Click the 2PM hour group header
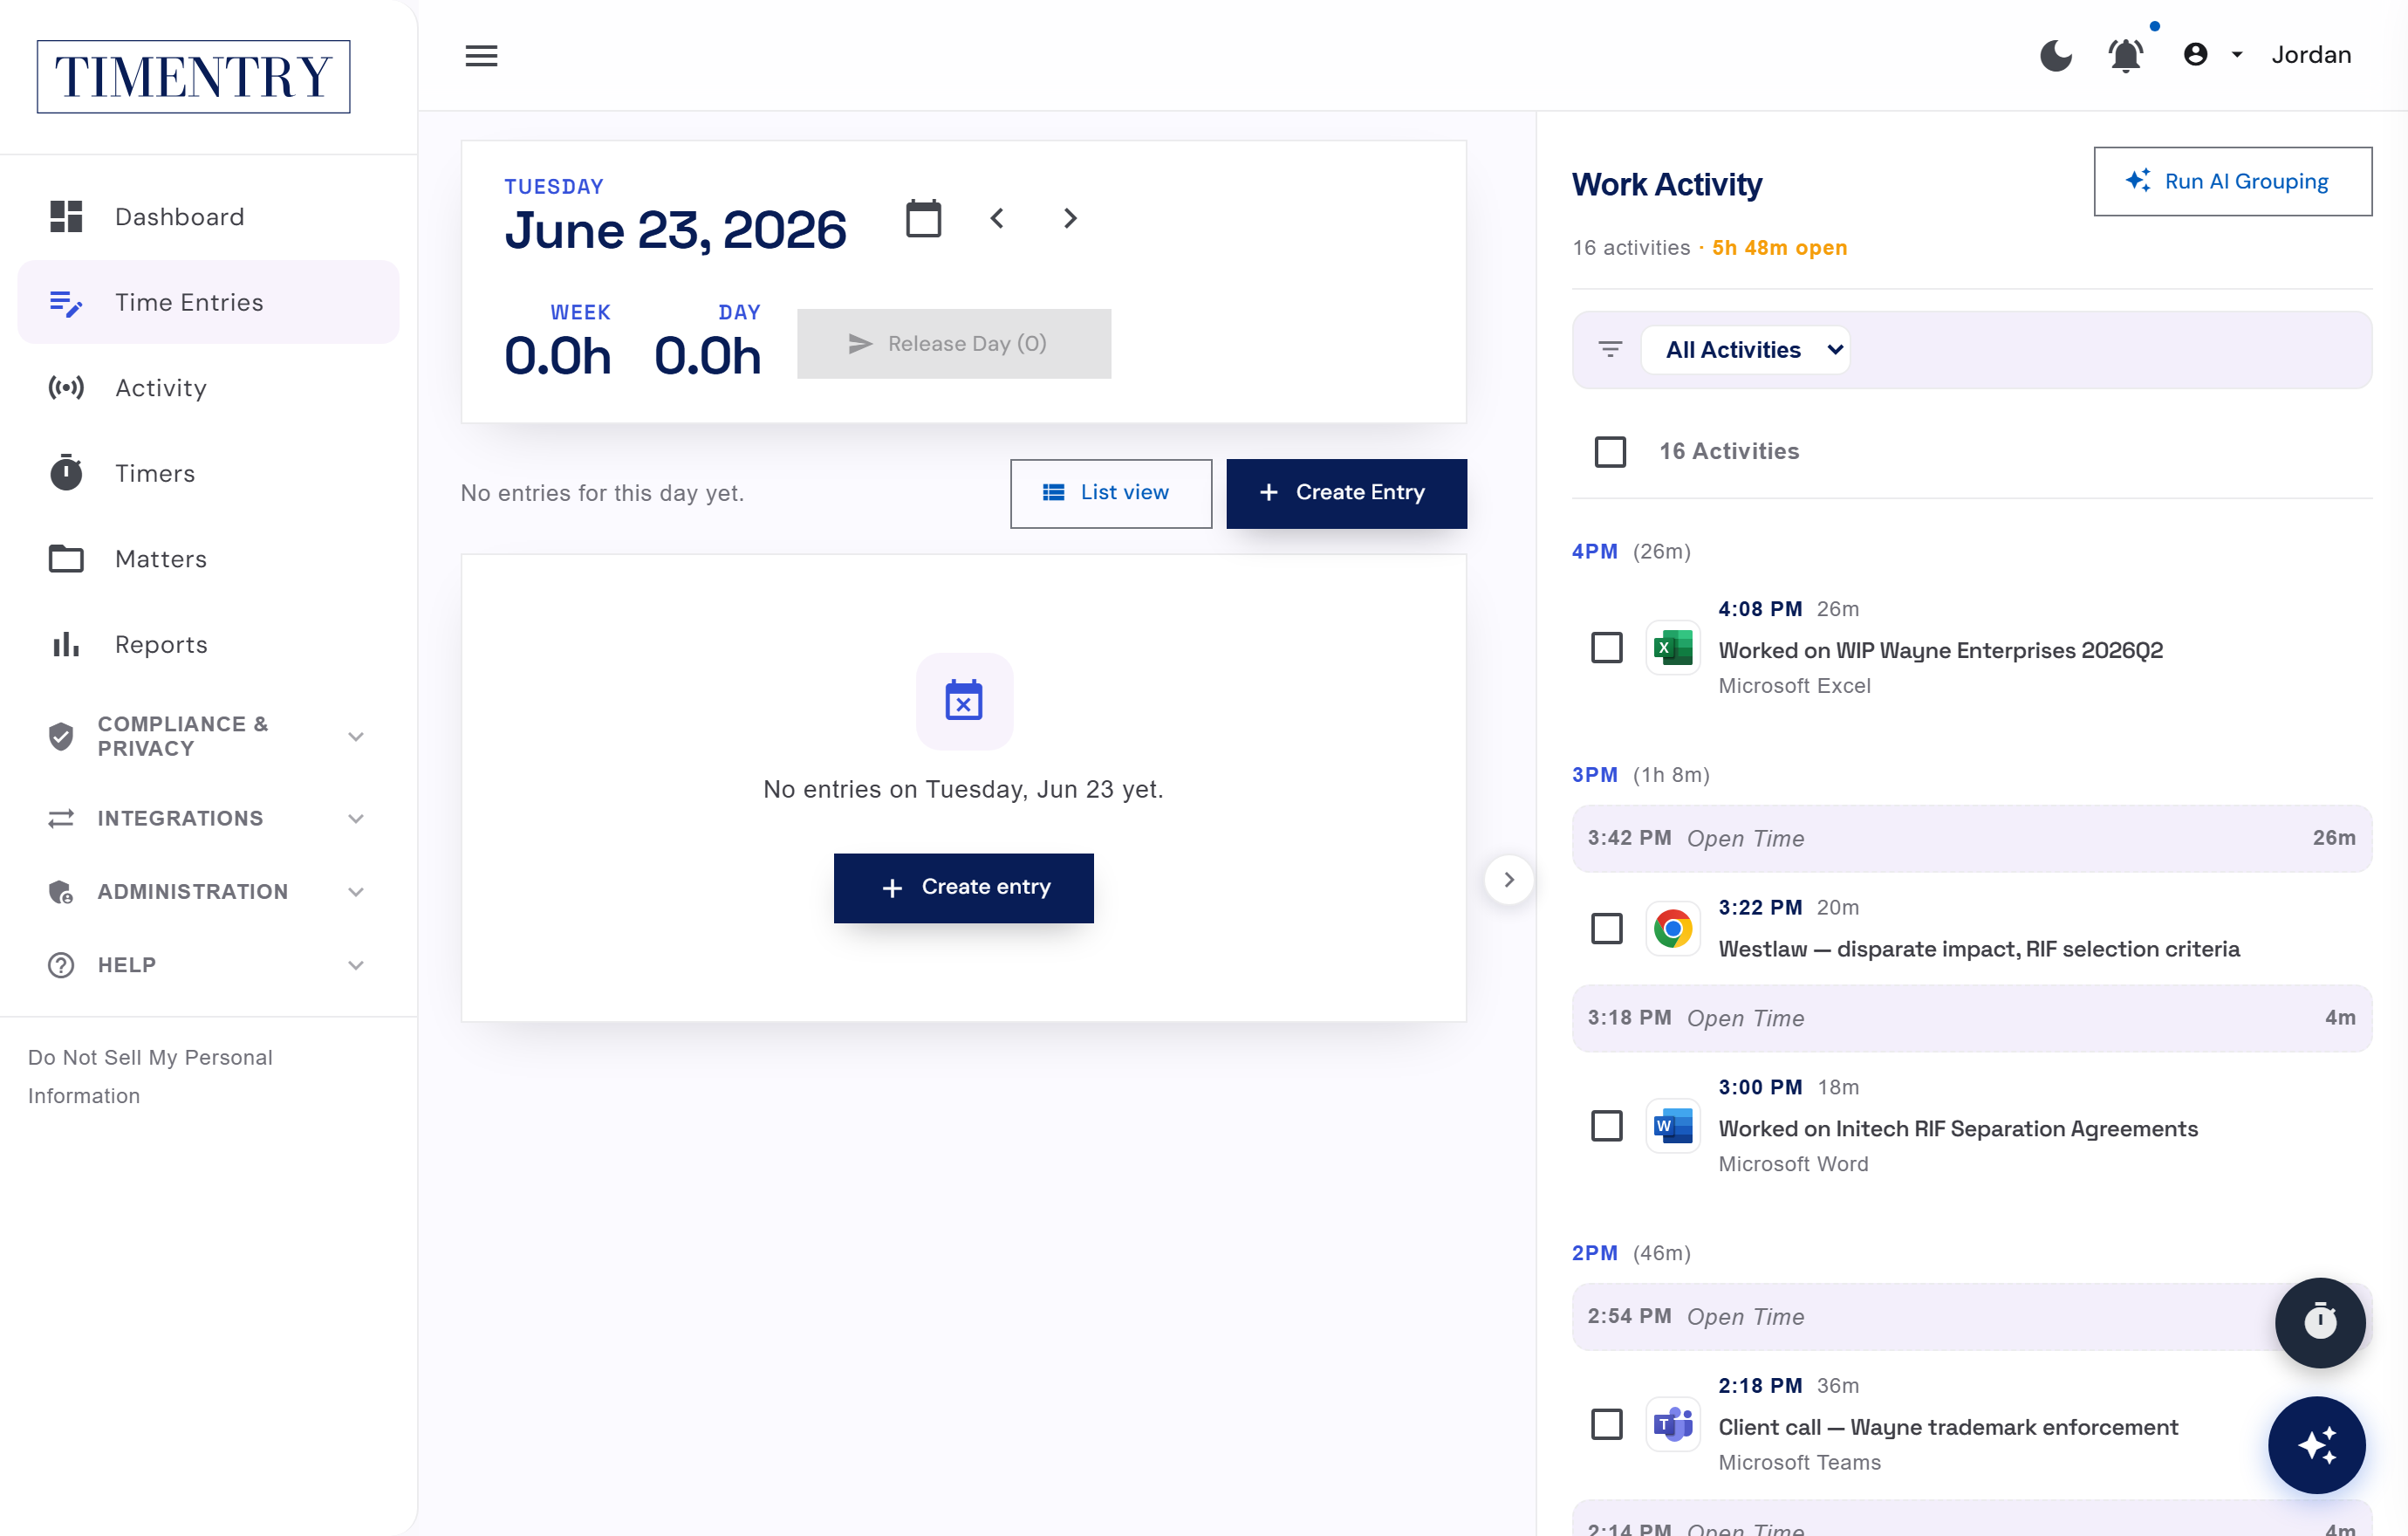The height and width of the screenshot is (1536, 2408). [x=1631, y=1253]
